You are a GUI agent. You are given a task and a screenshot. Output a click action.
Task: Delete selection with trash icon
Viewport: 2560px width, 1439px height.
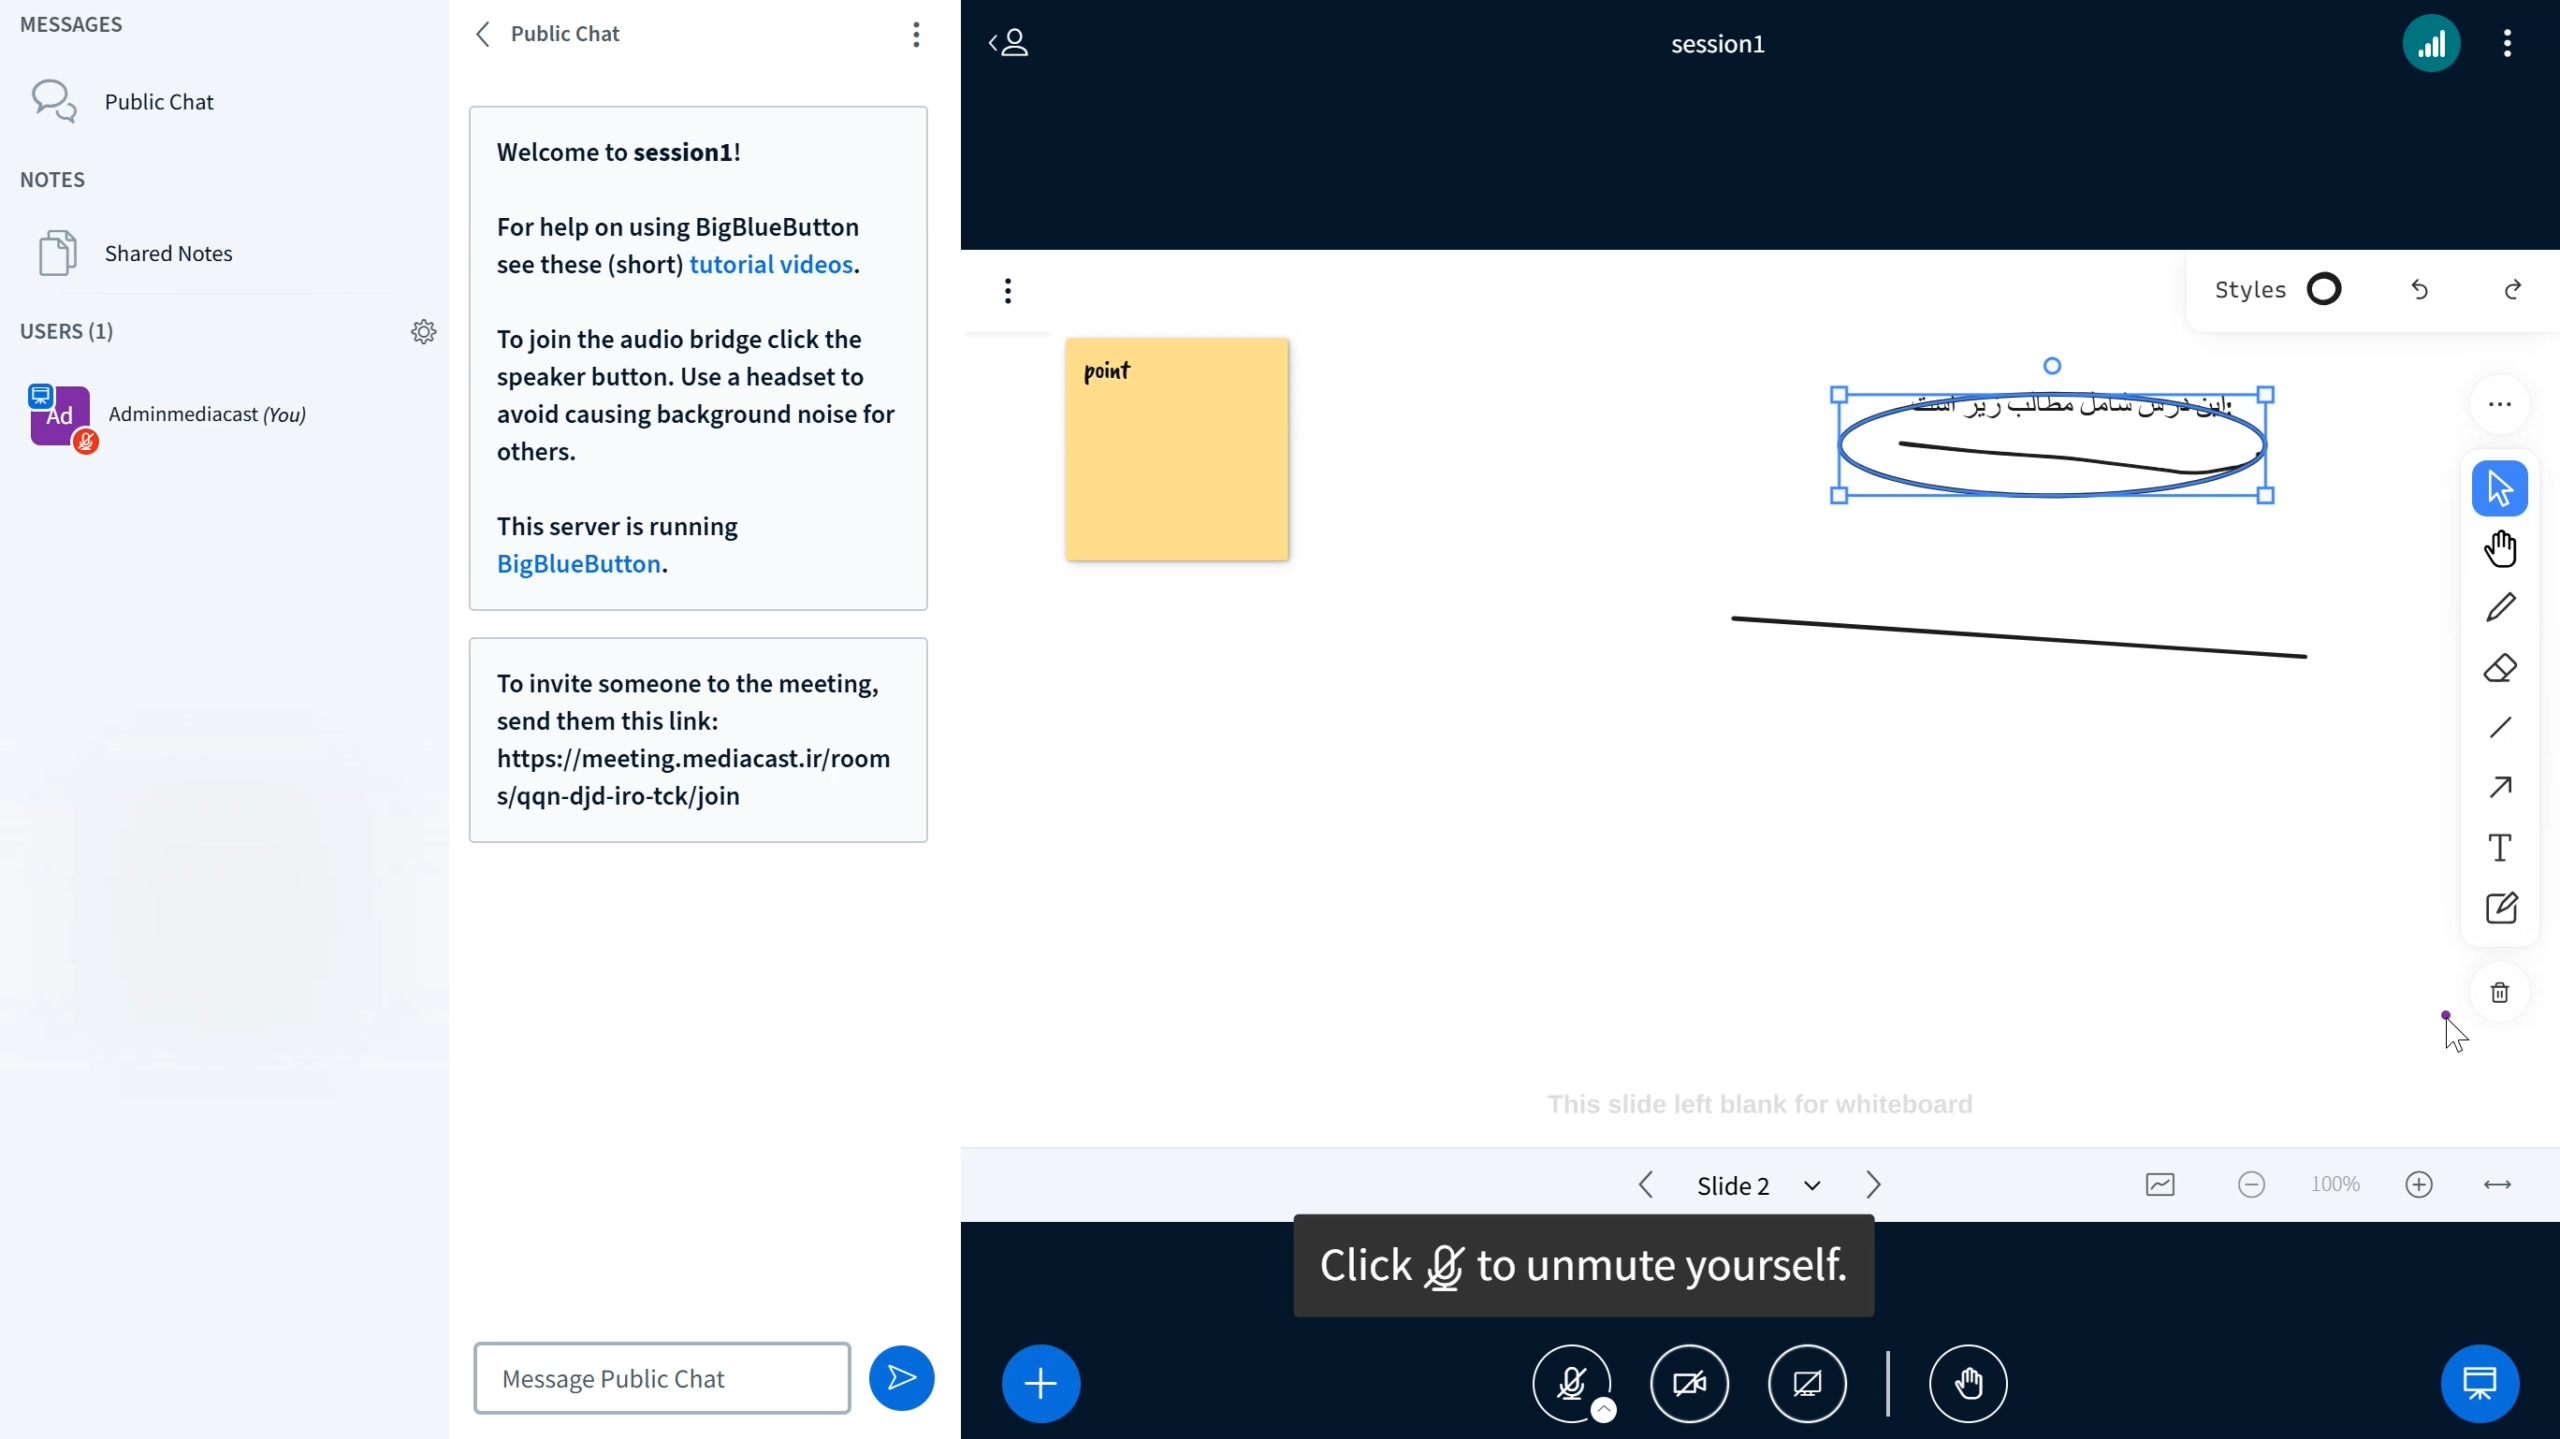tap(2500, 992)
